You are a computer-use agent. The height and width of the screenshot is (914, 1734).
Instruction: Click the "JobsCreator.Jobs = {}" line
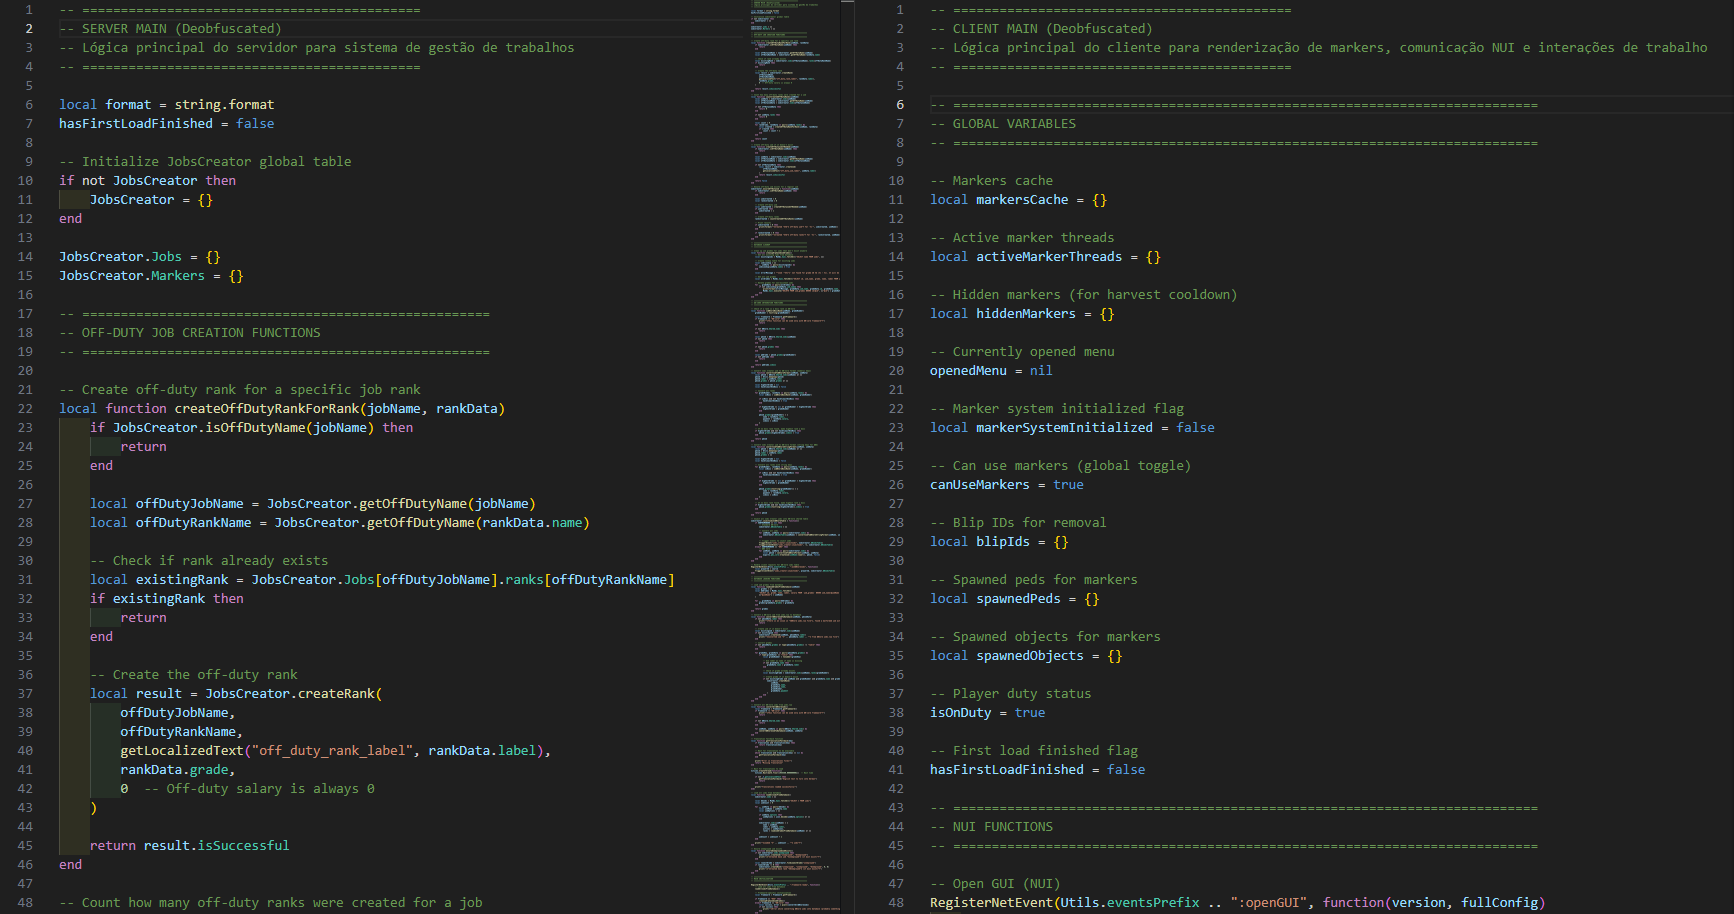coord(139,257)
